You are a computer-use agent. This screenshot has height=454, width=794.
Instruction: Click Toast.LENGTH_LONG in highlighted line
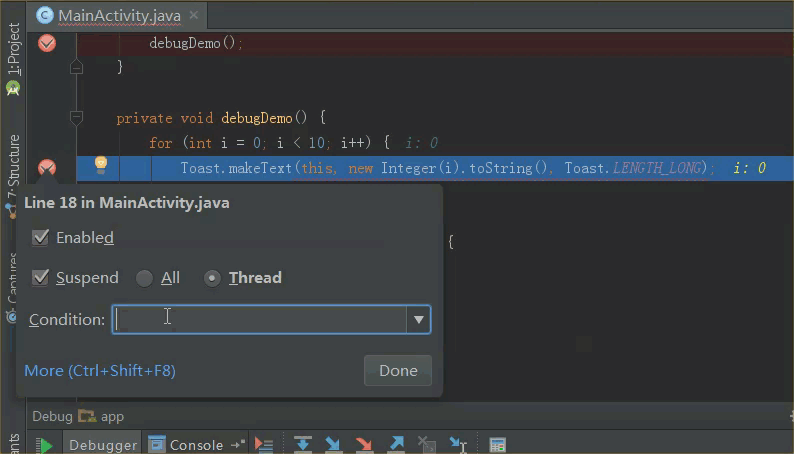coord(635,168)
